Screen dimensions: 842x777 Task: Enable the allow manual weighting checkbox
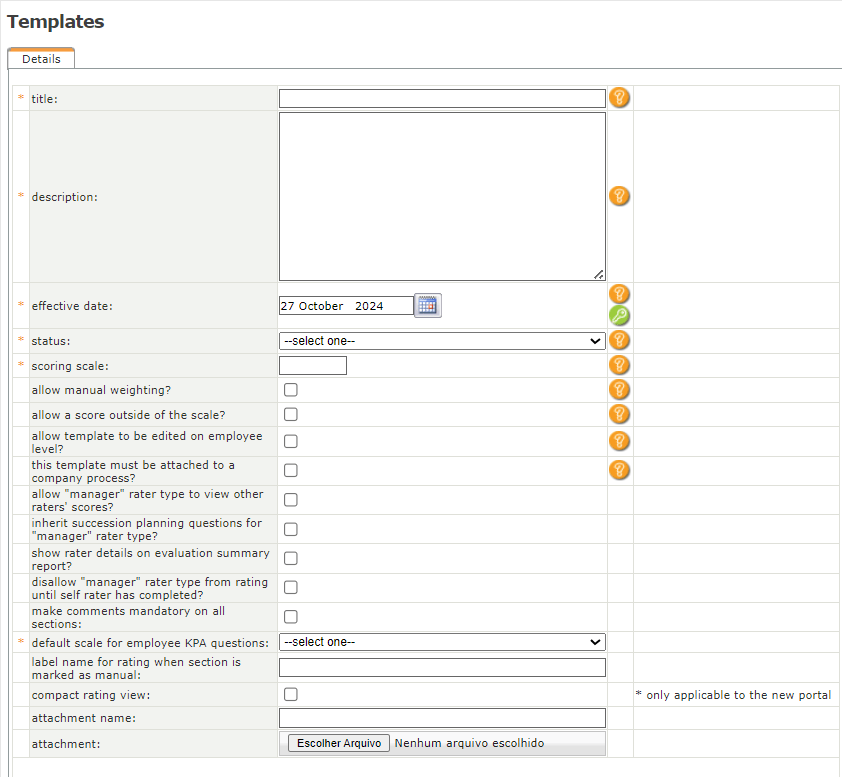(291, 390)
